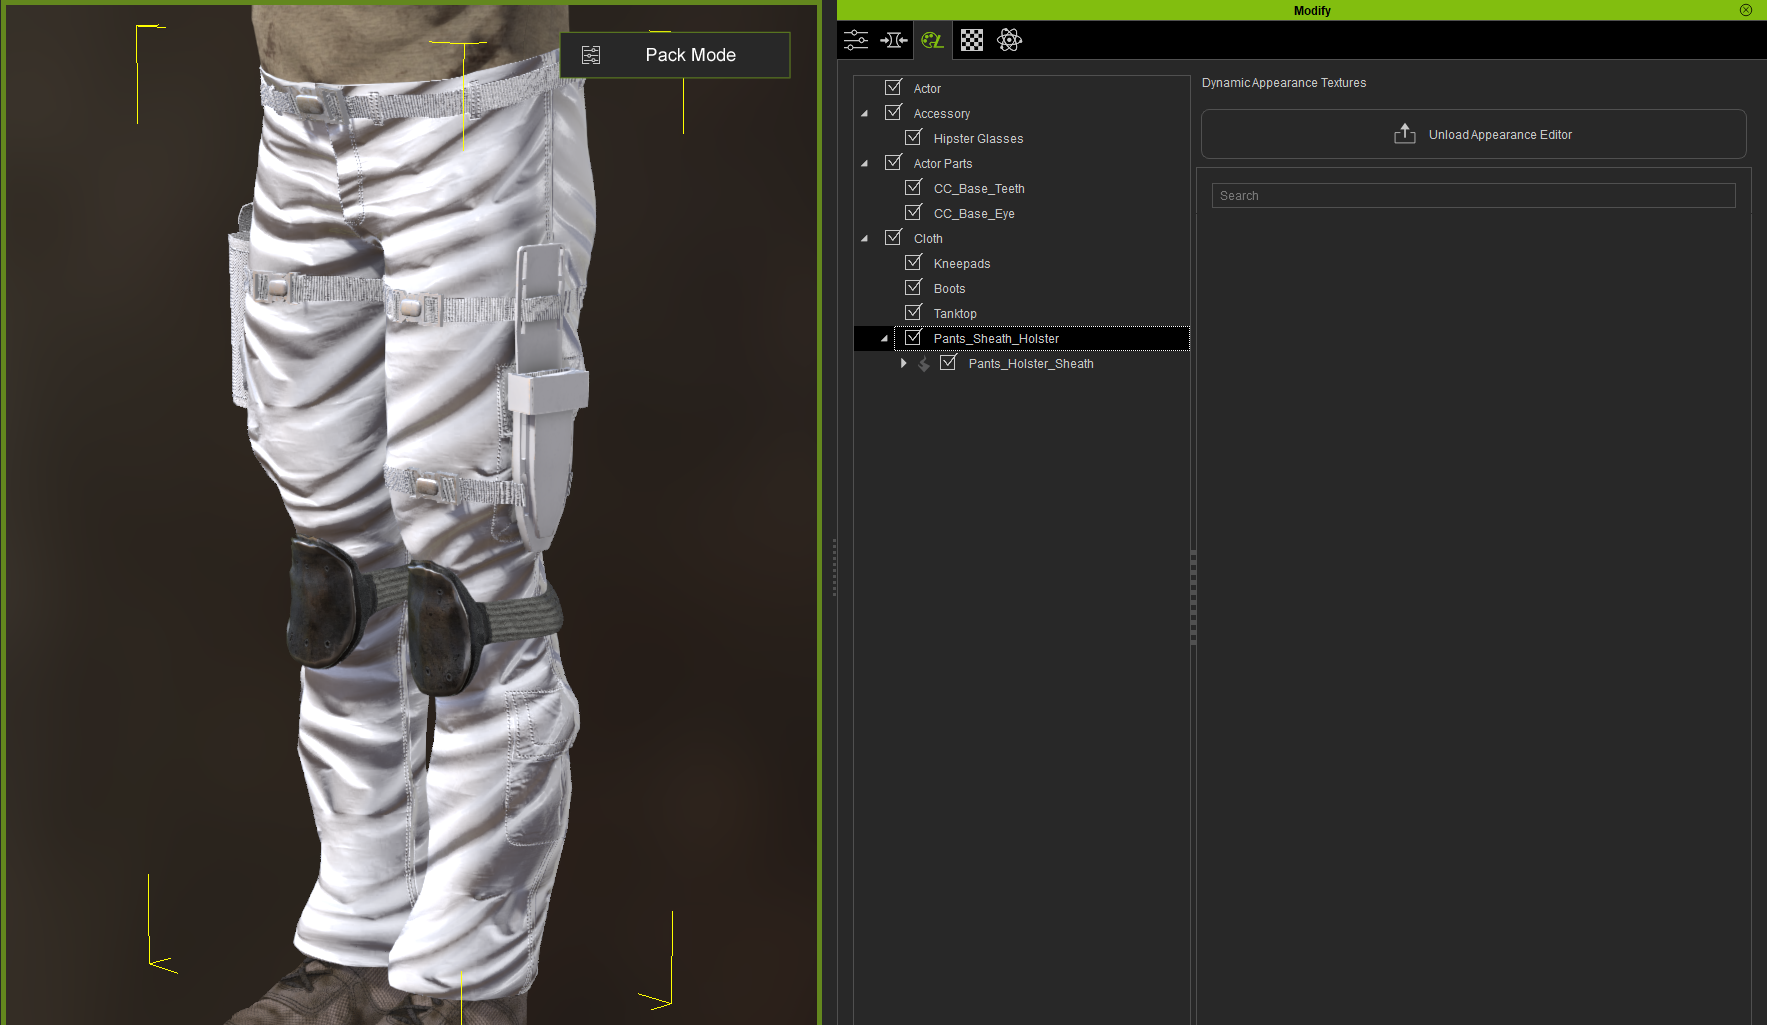Expand the Pants_Holster_Sheath node
The height and width of the screenshot is (1025, 1767).
click(x=903, y=363)
